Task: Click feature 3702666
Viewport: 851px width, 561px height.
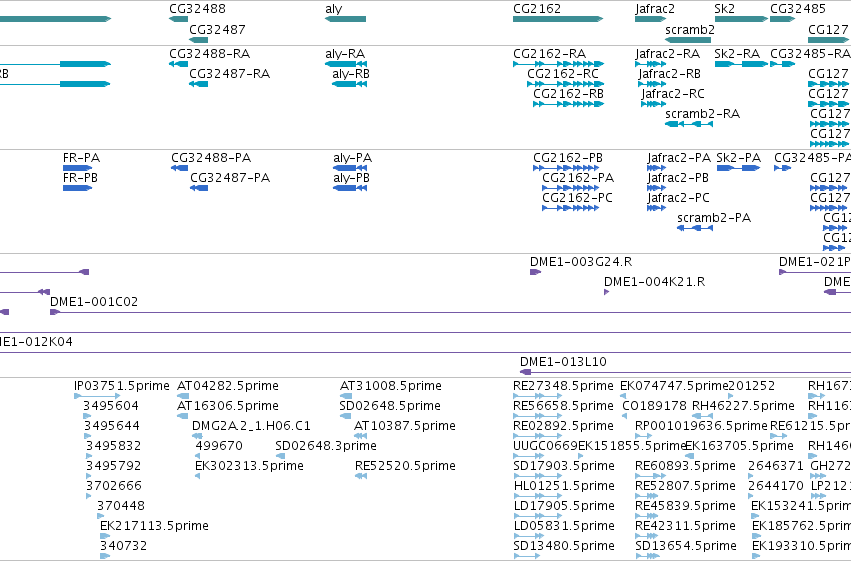Action: 88,497
